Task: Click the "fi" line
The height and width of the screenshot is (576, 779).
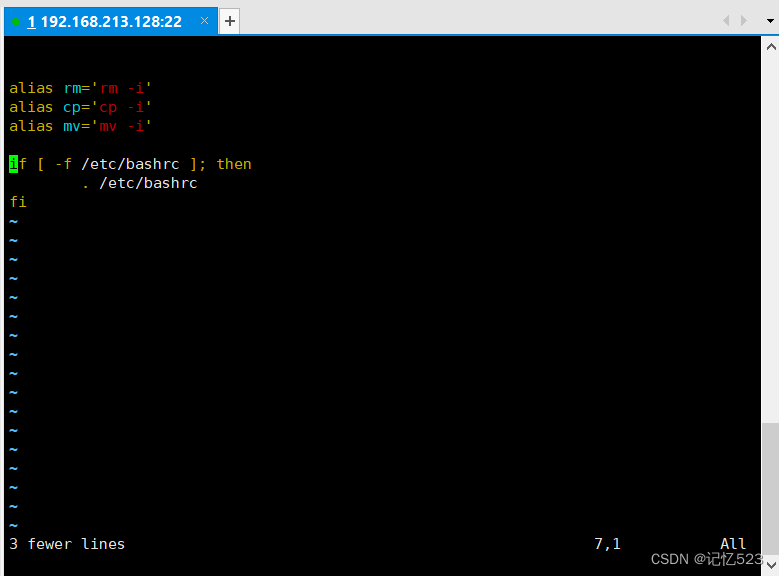Action: click(18, 202)
